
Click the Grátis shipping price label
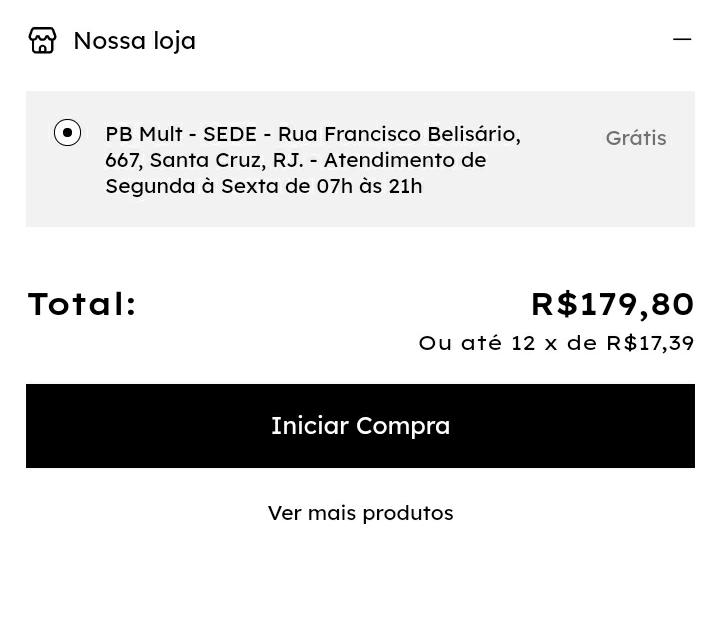(635, 138)
